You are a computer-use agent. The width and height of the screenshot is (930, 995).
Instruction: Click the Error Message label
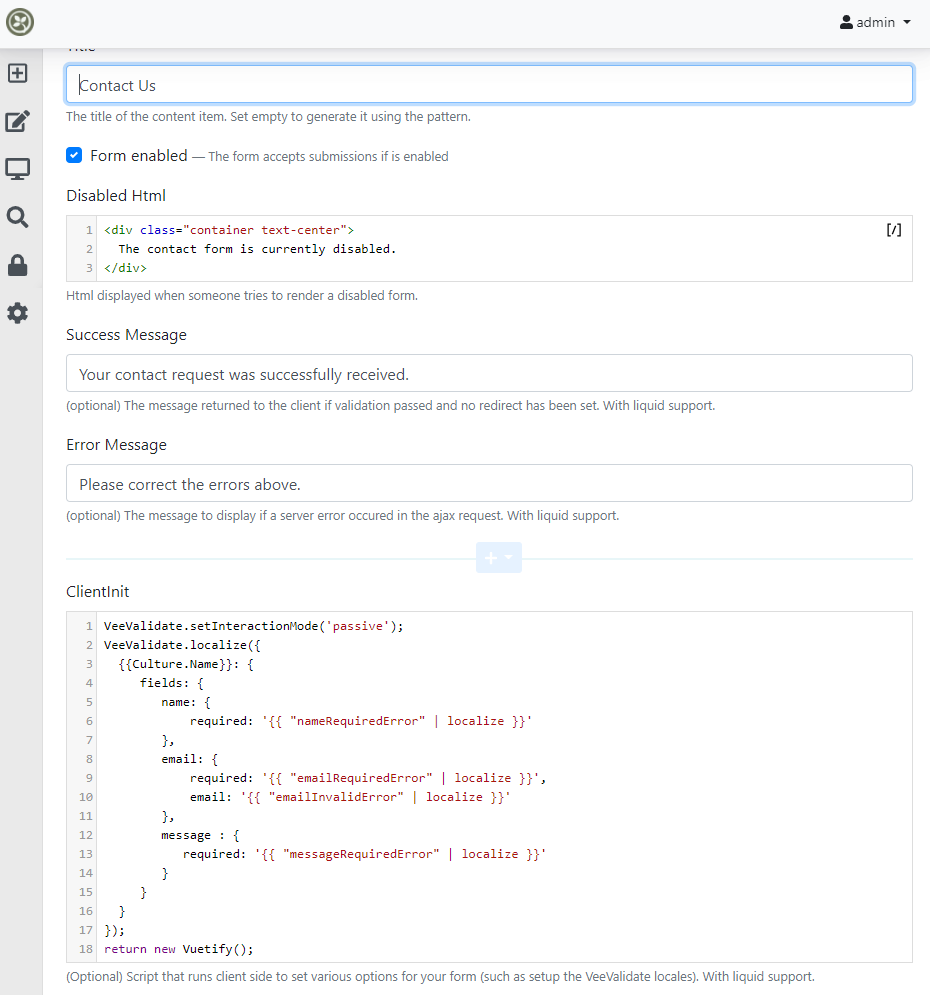[117, 445]
